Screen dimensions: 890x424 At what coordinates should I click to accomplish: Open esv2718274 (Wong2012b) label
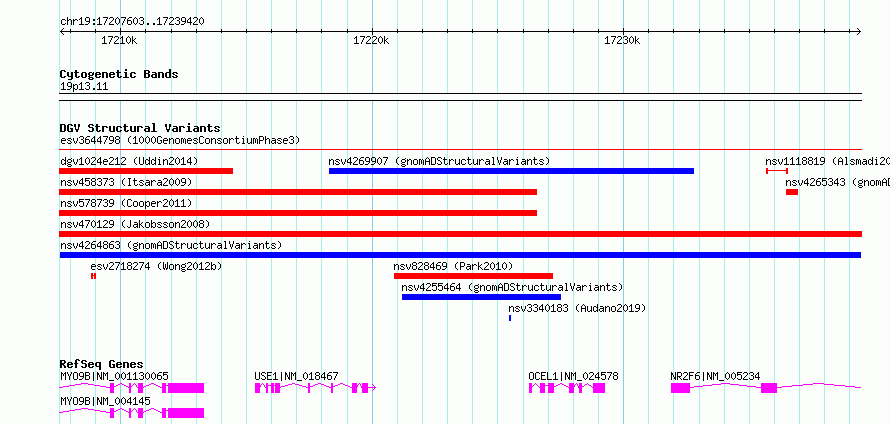[156, 266]
